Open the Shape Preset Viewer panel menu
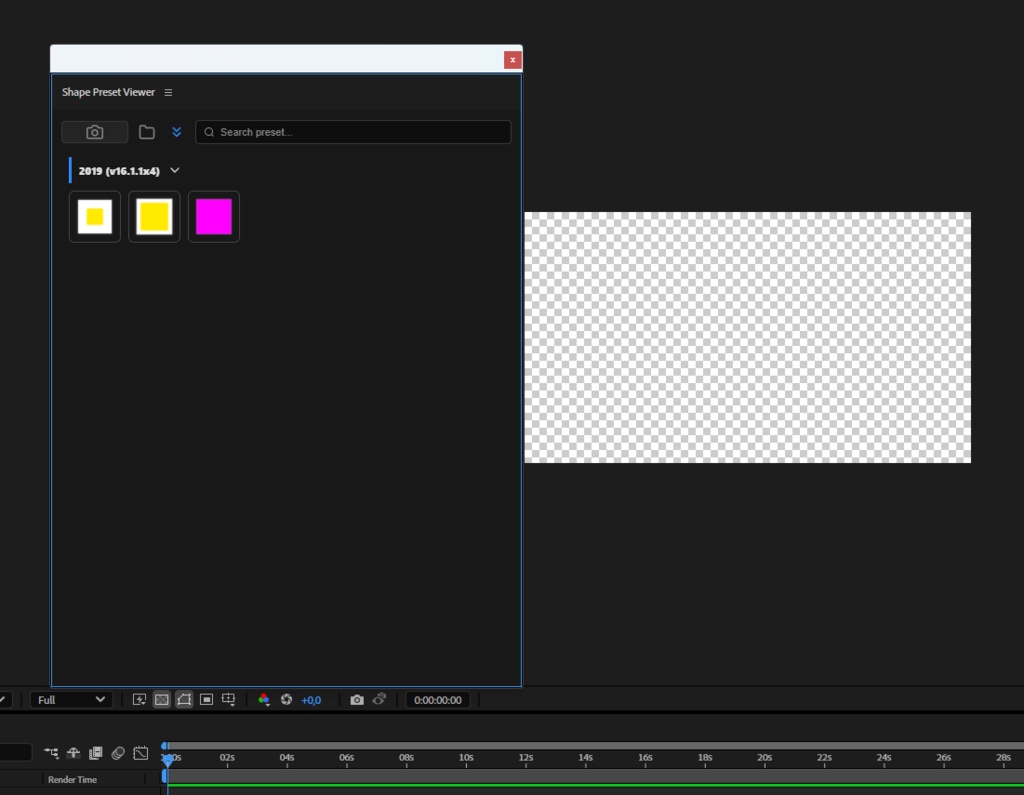 (x=168, y=92)
